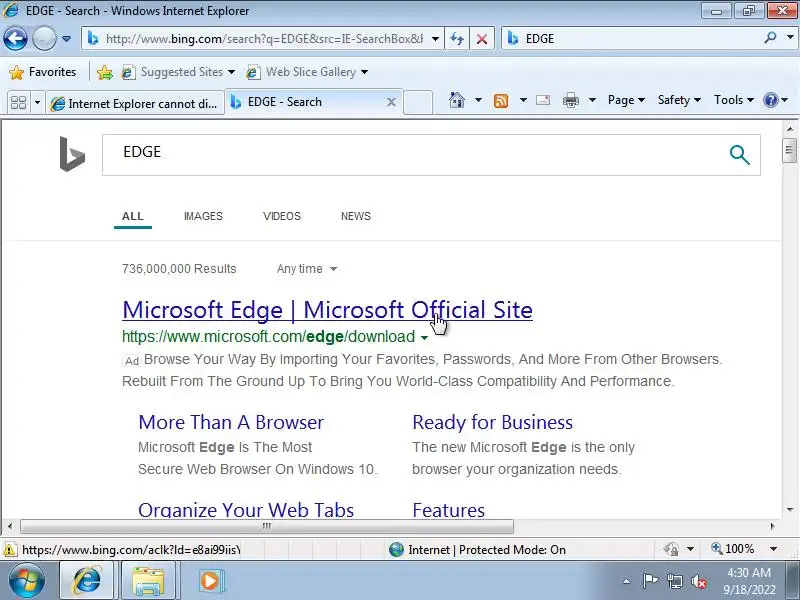Click the Read Mail icon

[x=543, y=100]
